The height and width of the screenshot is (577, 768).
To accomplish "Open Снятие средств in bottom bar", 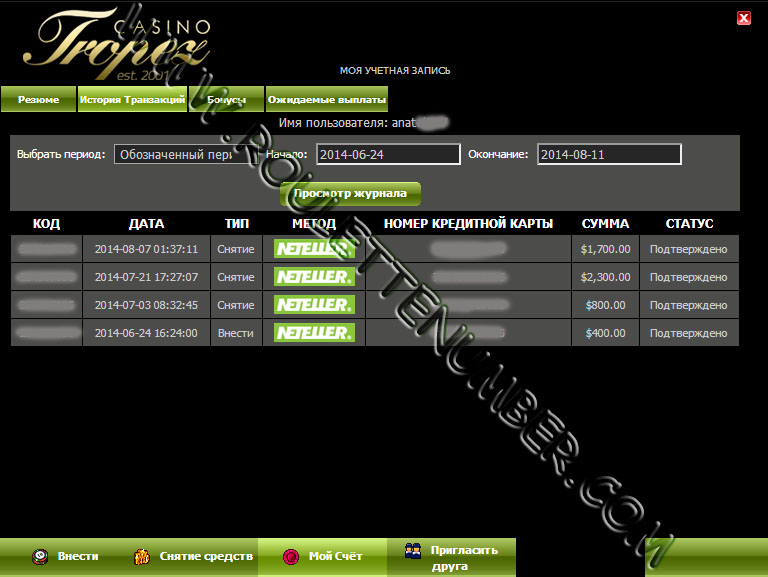I will pyautogui.click(x=193, y=557).
